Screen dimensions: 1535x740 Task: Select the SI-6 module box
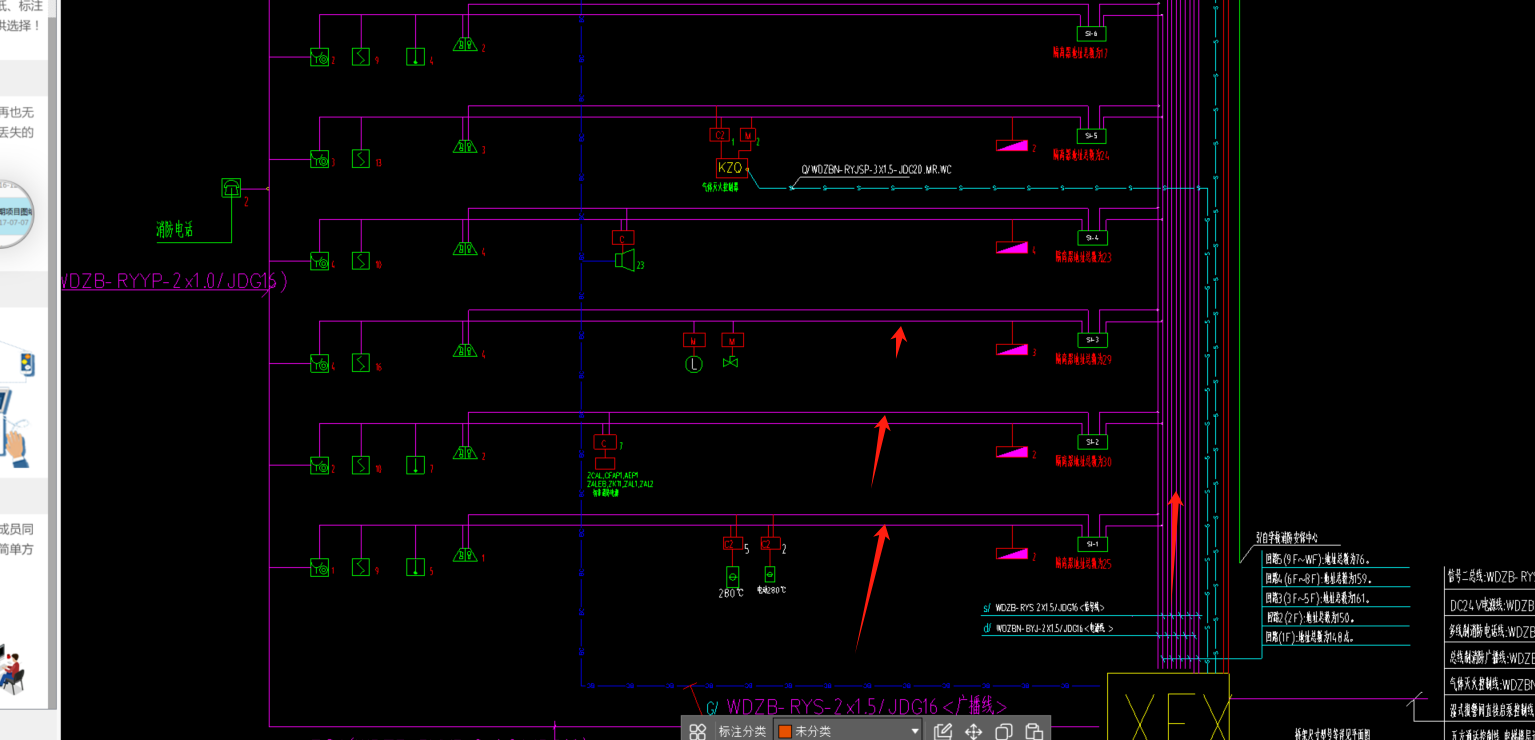coord(1091,34)
